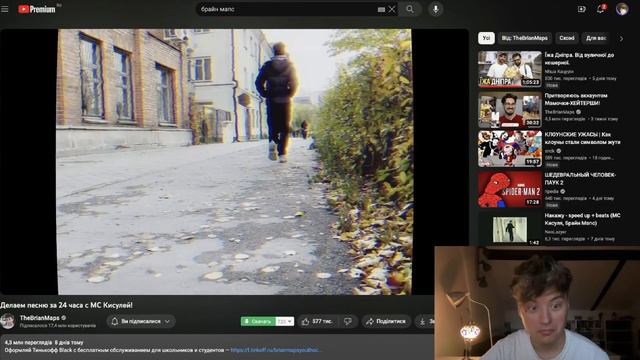The image size is (640, 360).
Task: Click the 30:22 duration badge
Action: coord(533,122)
